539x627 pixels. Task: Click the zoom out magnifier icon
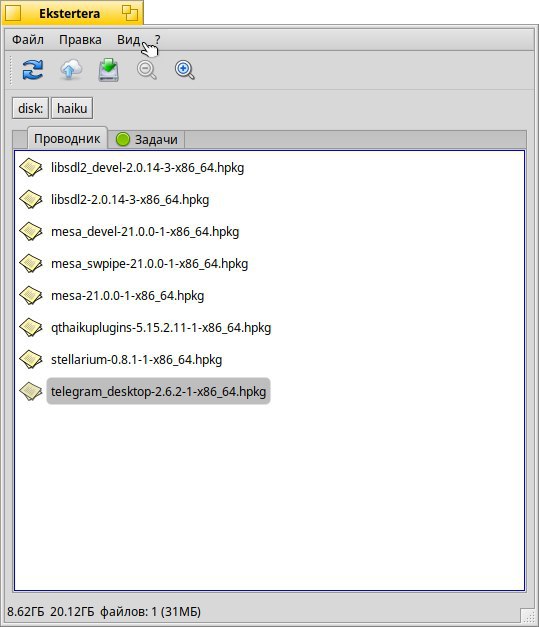click(147, 70)
